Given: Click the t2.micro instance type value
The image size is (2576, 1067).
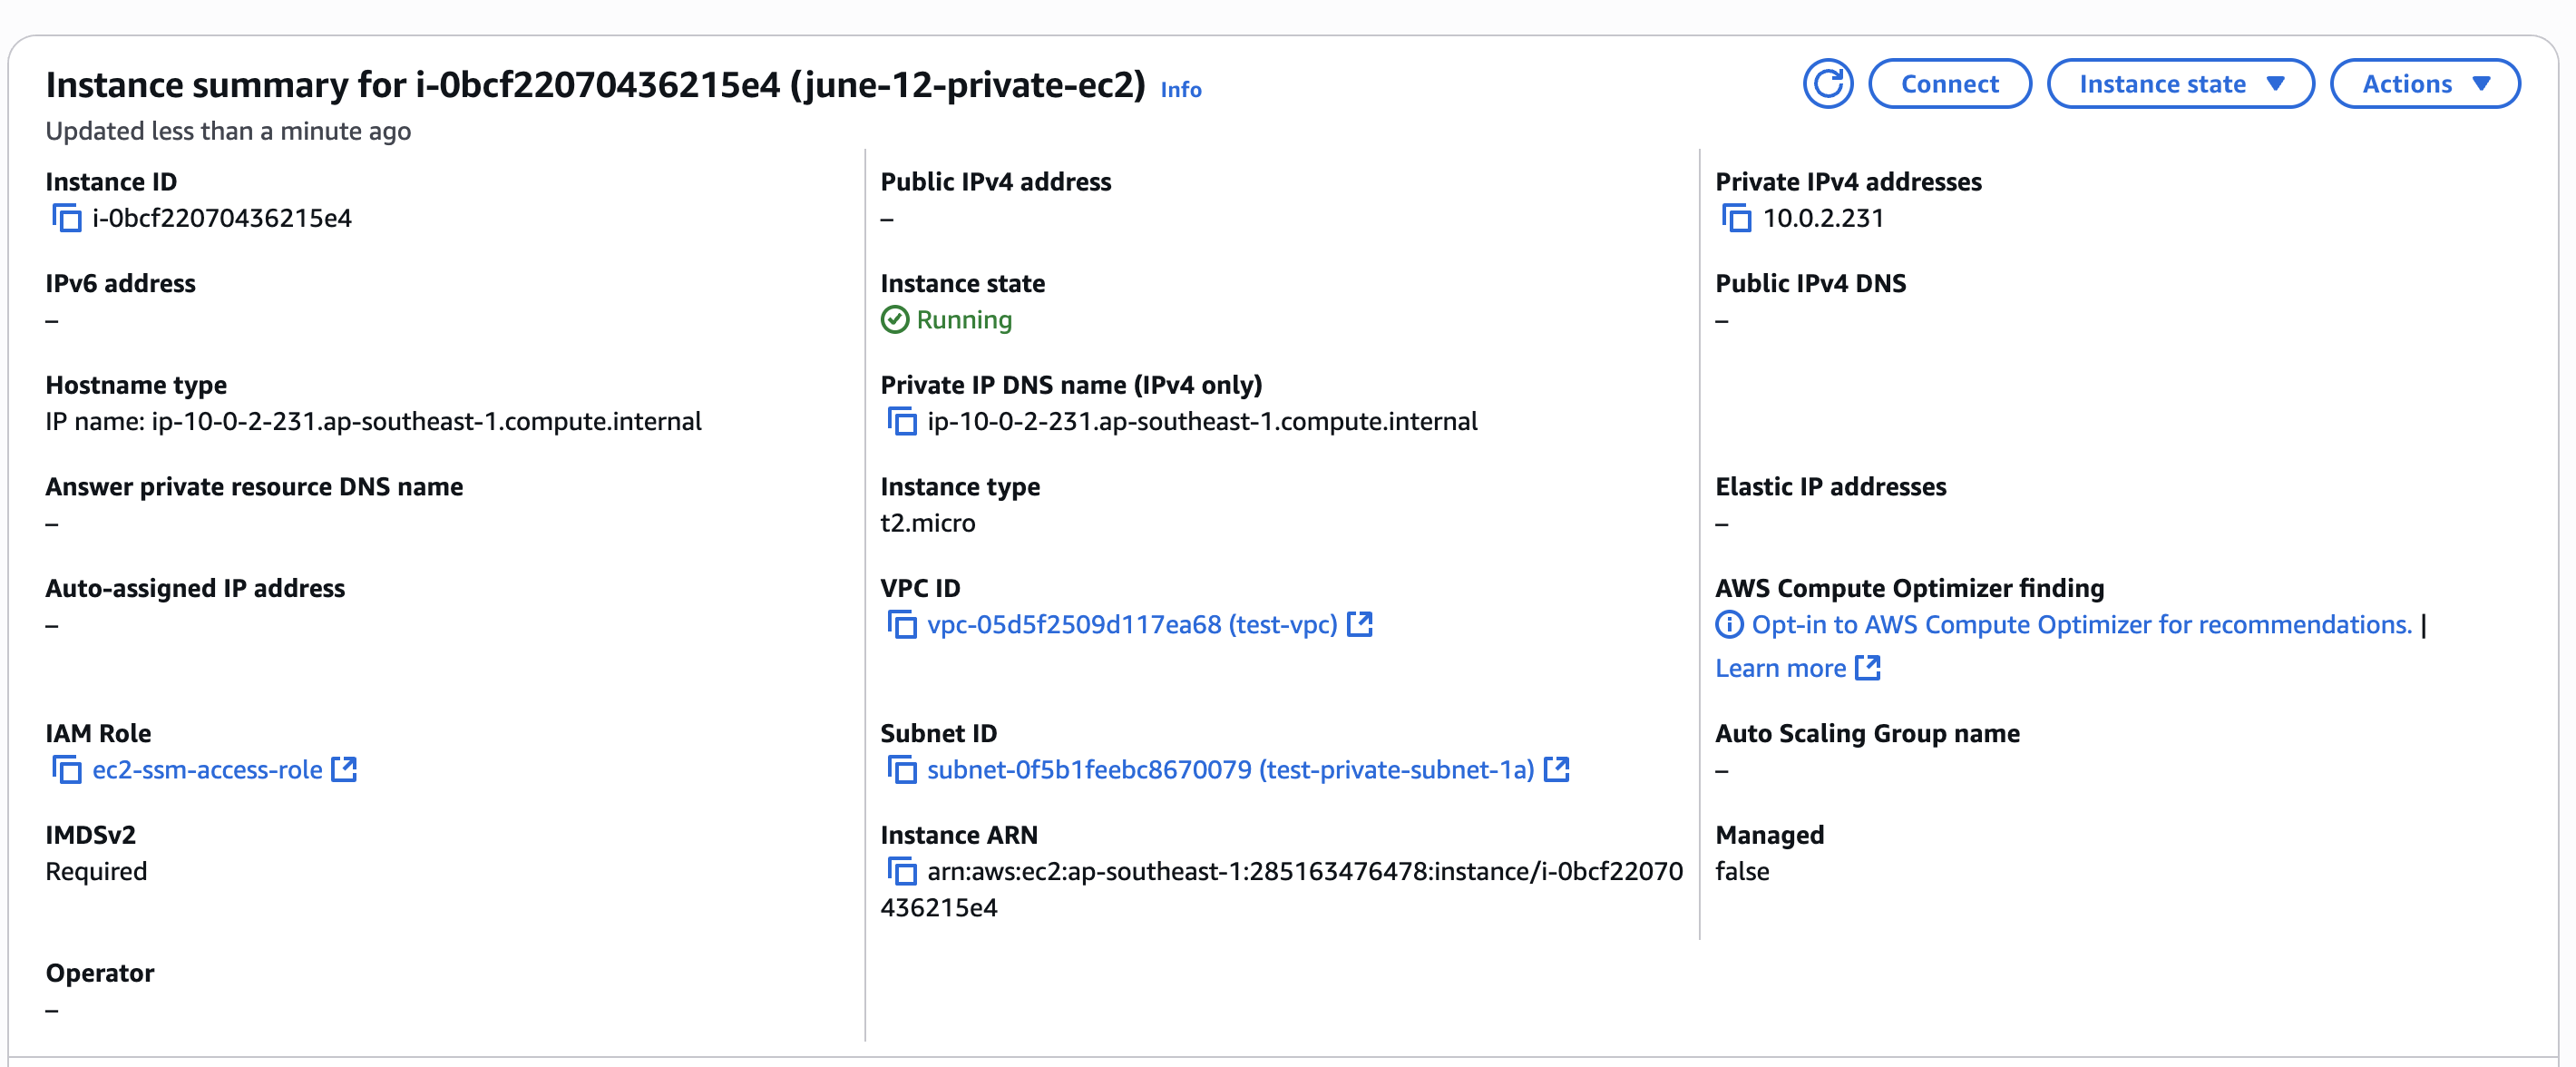Looking at the screenshot, I should [927, 523].
